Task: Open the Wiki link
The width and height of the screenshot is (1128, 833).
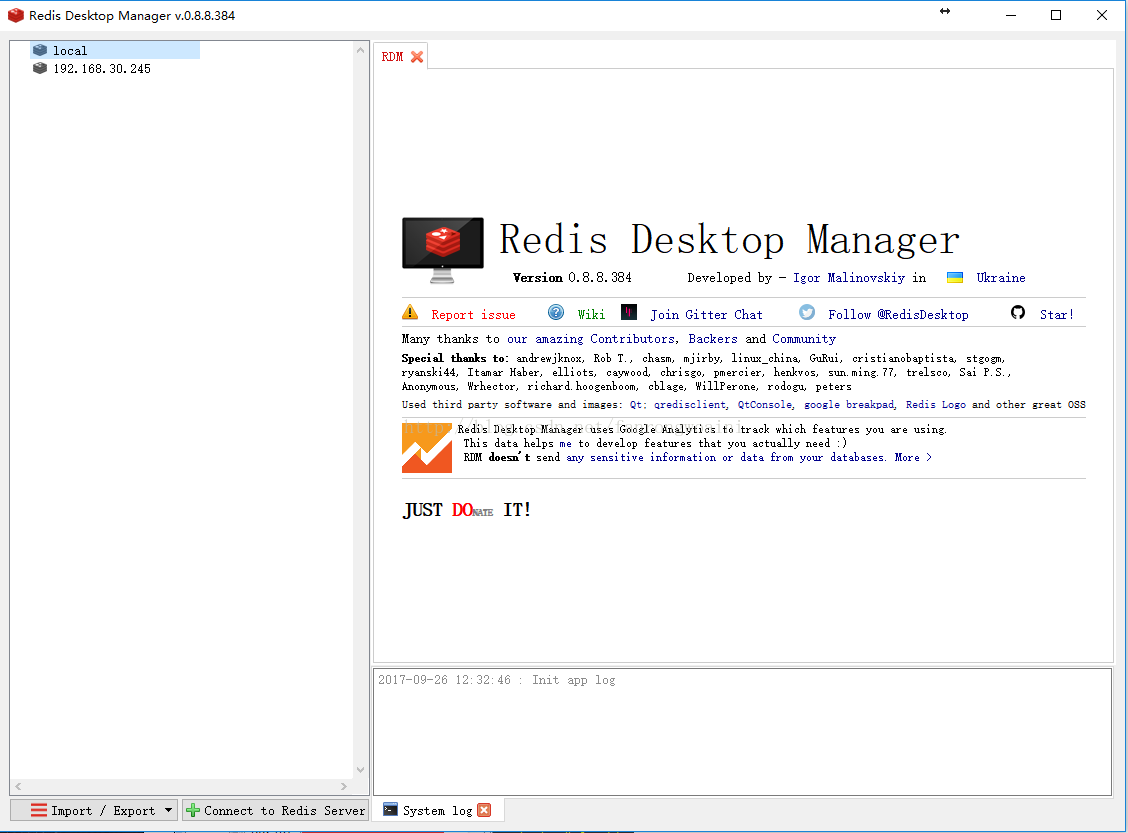Action: tap(591, 314)
